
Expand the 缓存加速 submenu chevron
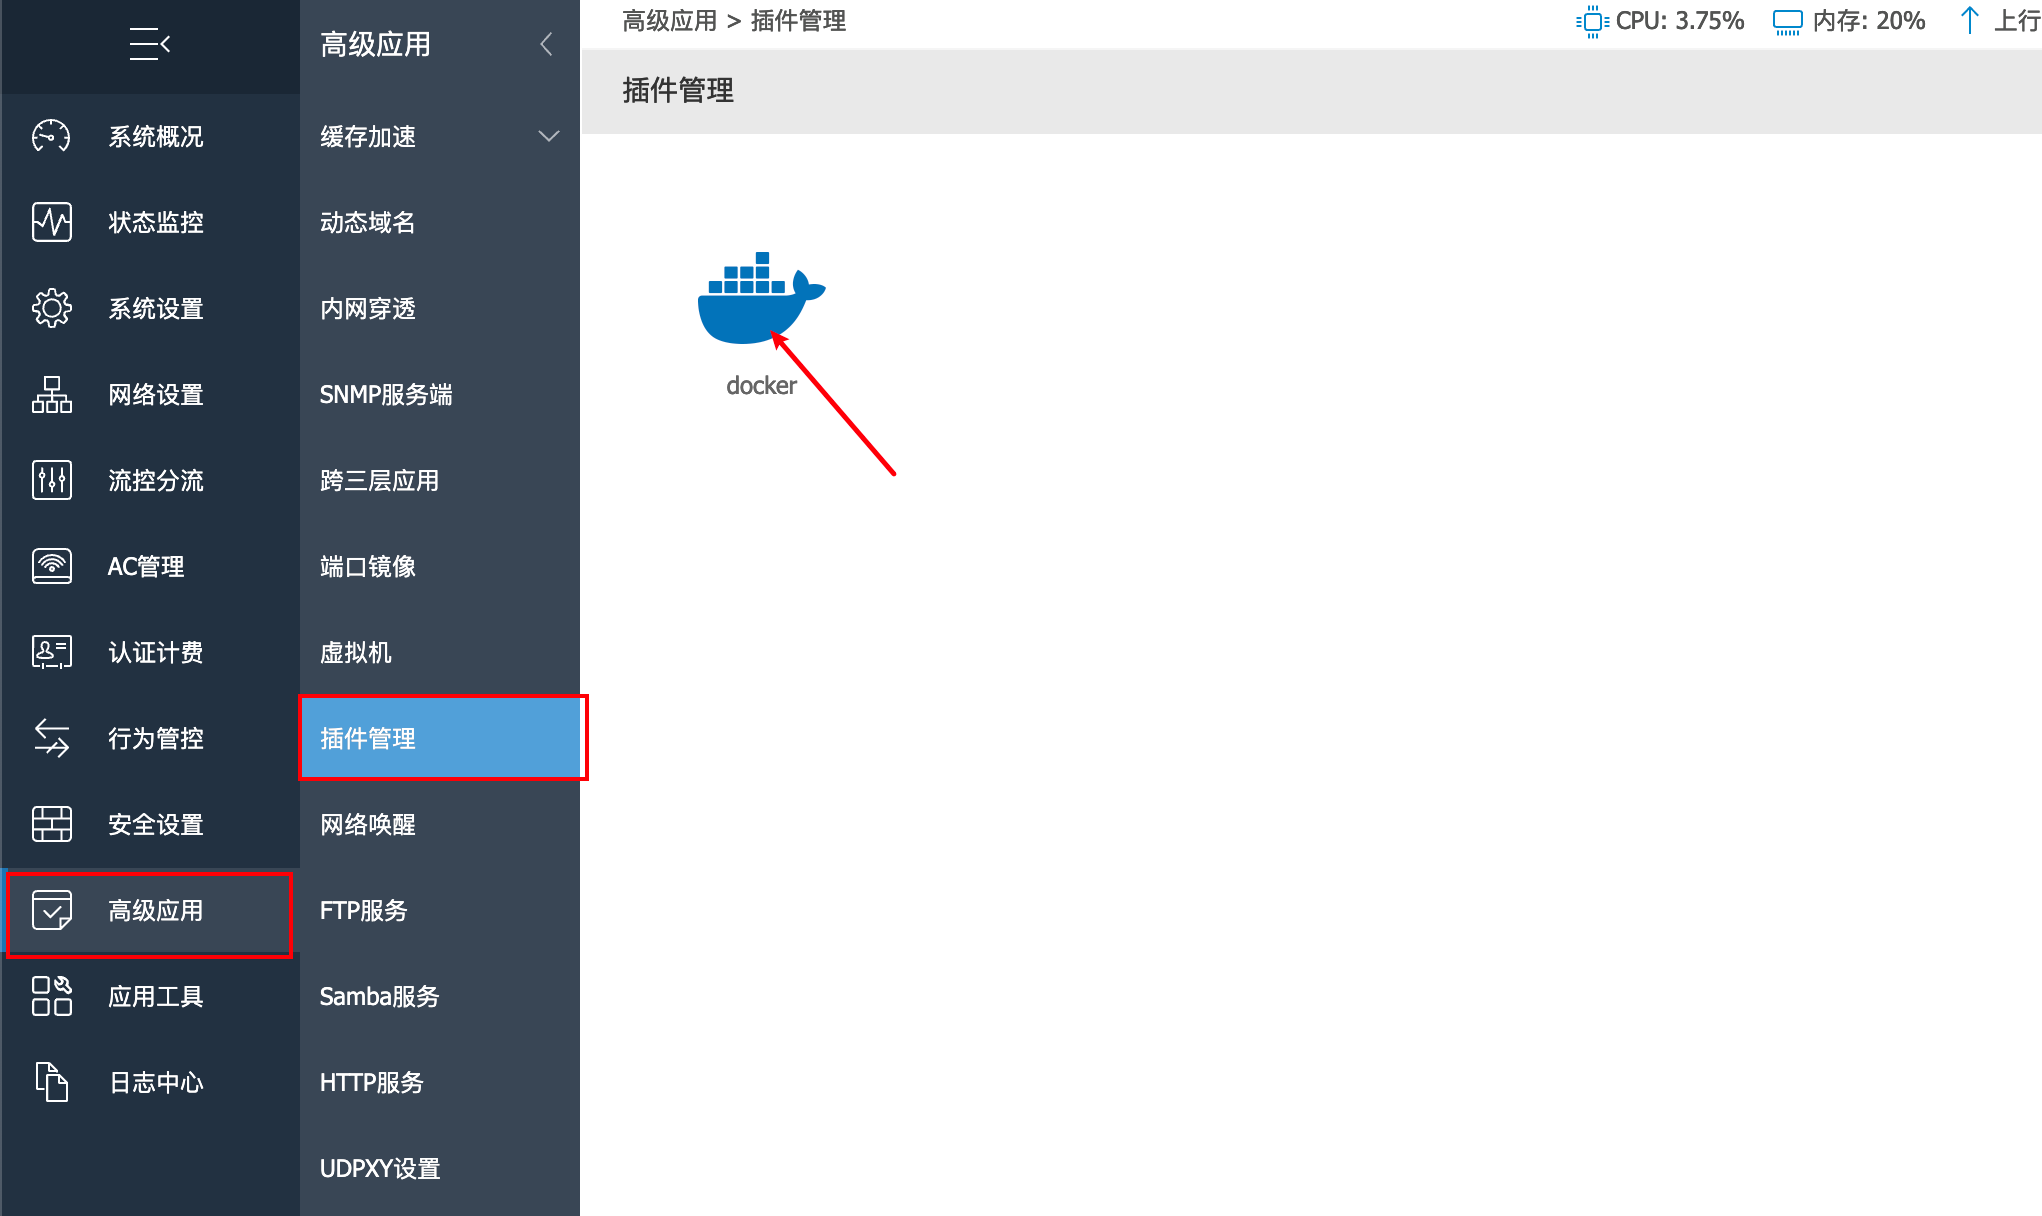coord(548,136)
